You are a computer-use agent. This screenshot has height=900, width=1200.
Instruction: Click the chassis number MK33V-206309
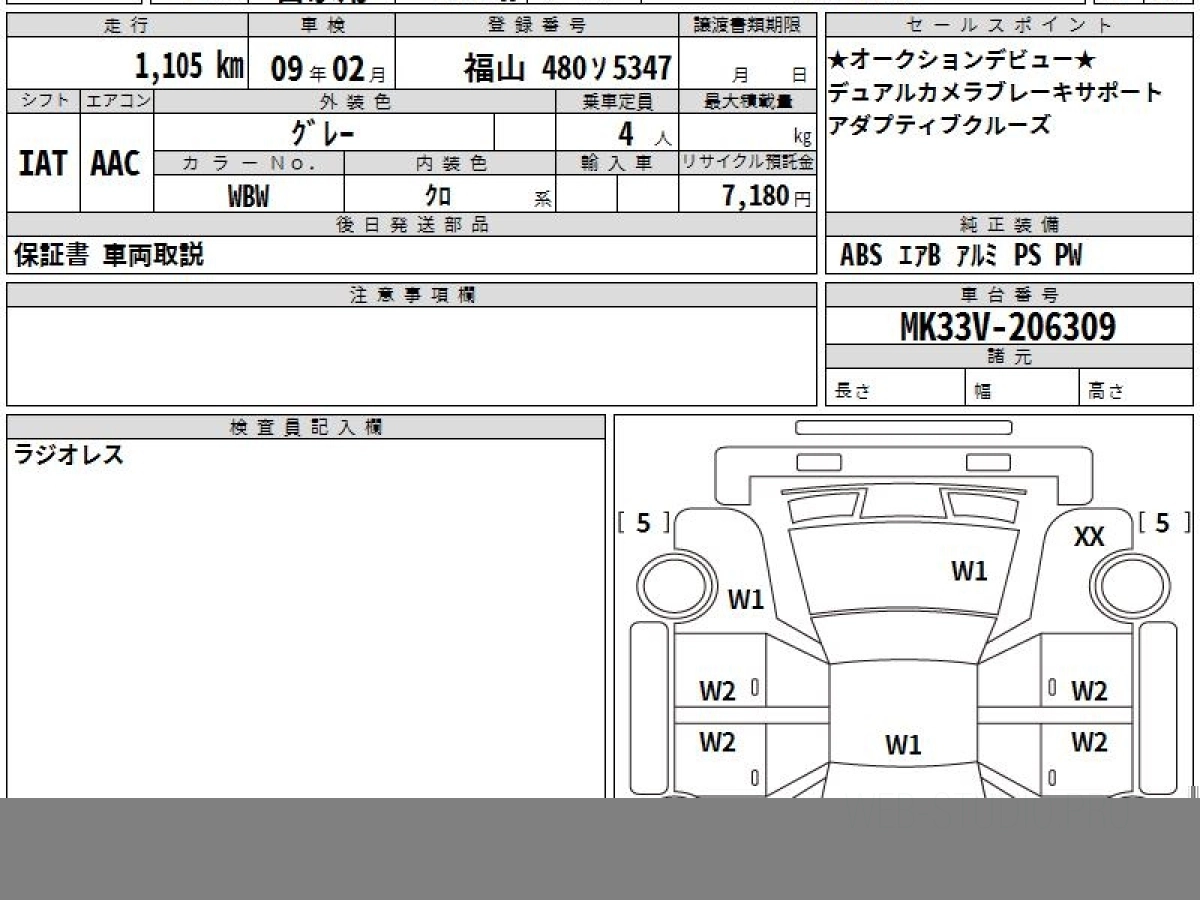[x=1008, y=326]
